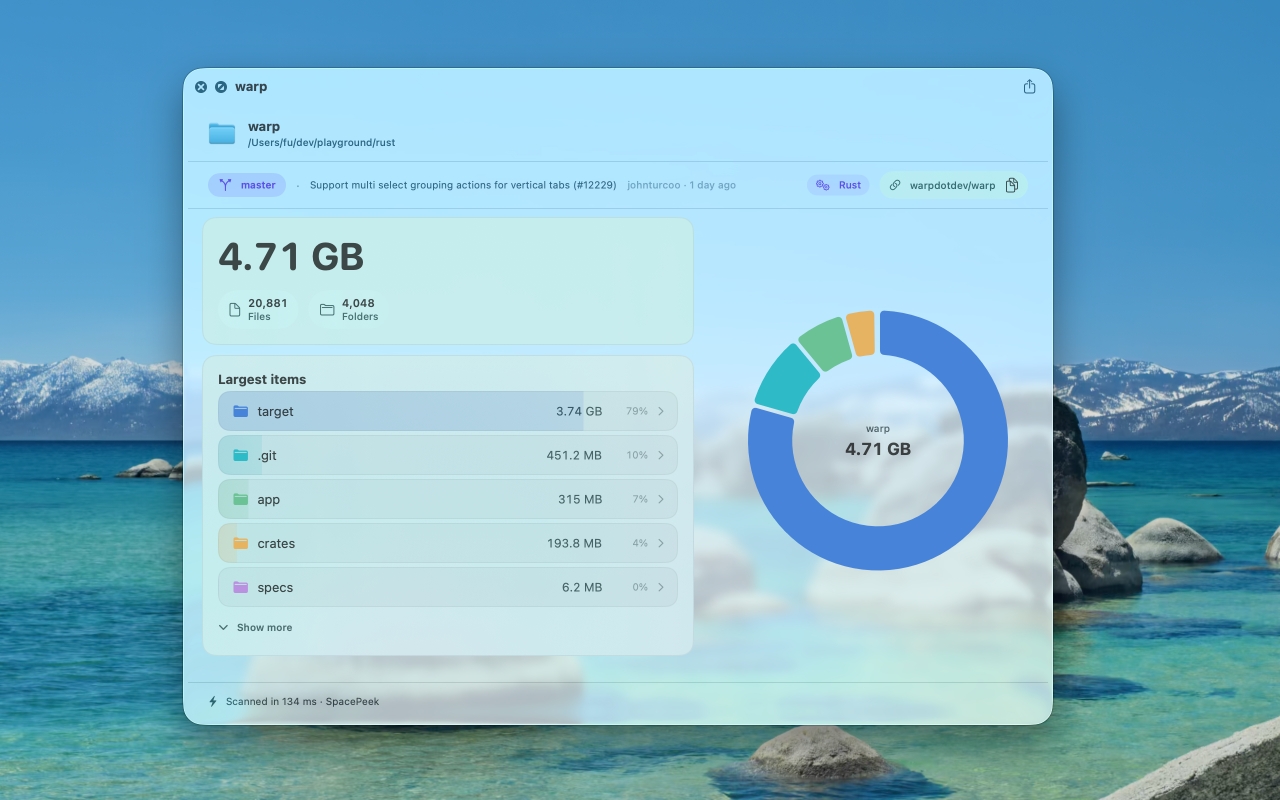Click the 79% percentage for target

click(x=637, y=411)
